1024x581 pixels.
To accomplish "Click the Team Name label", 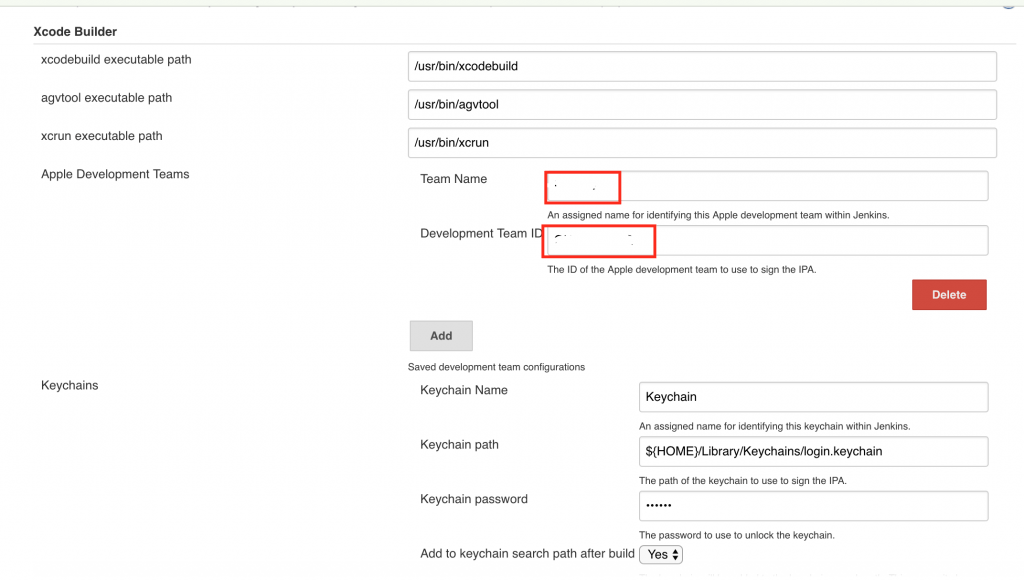I will click(x=453, y=179).
